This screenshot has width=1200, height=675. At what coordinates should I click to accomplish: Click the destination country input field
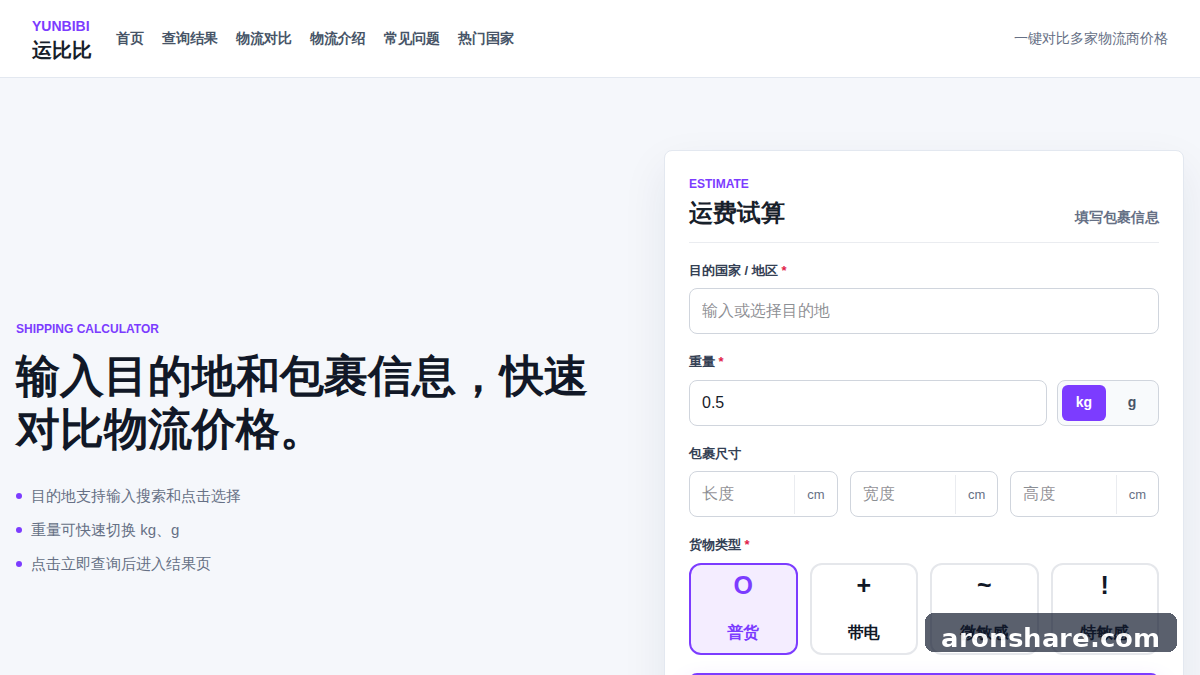(924, 311)
